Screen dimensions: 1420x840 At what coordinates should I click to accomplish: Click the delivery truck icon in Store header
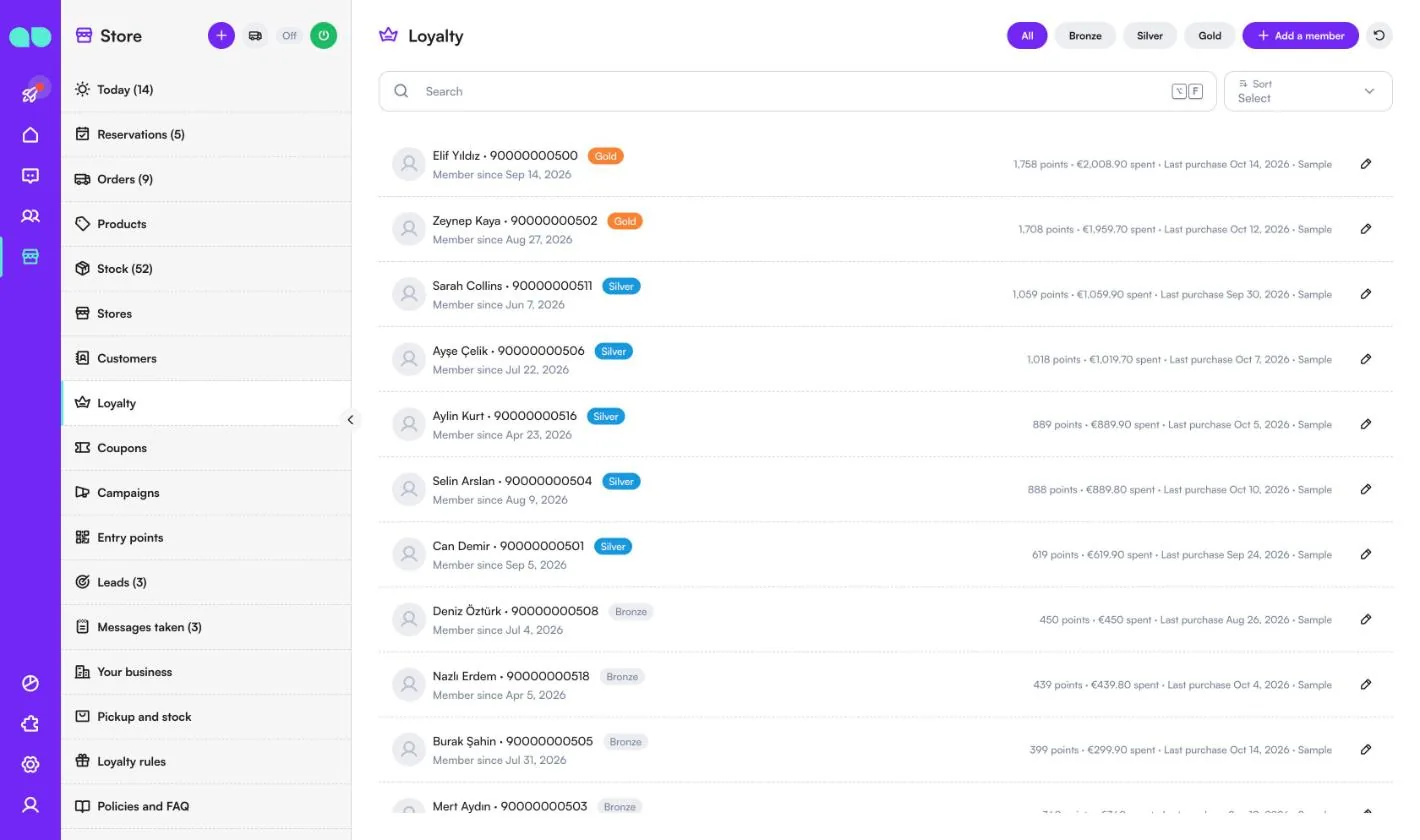[x=255, y=36]
